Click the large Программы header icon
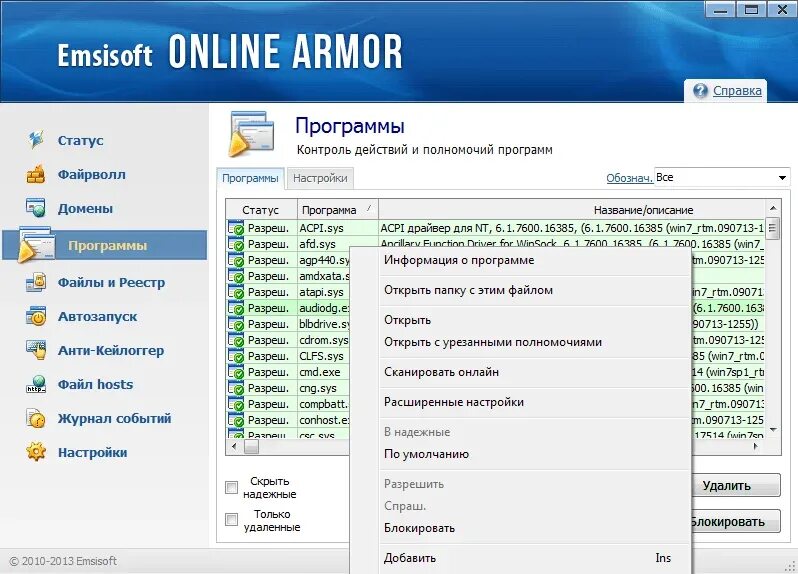798x574 pixels. [x=251, y=133]
